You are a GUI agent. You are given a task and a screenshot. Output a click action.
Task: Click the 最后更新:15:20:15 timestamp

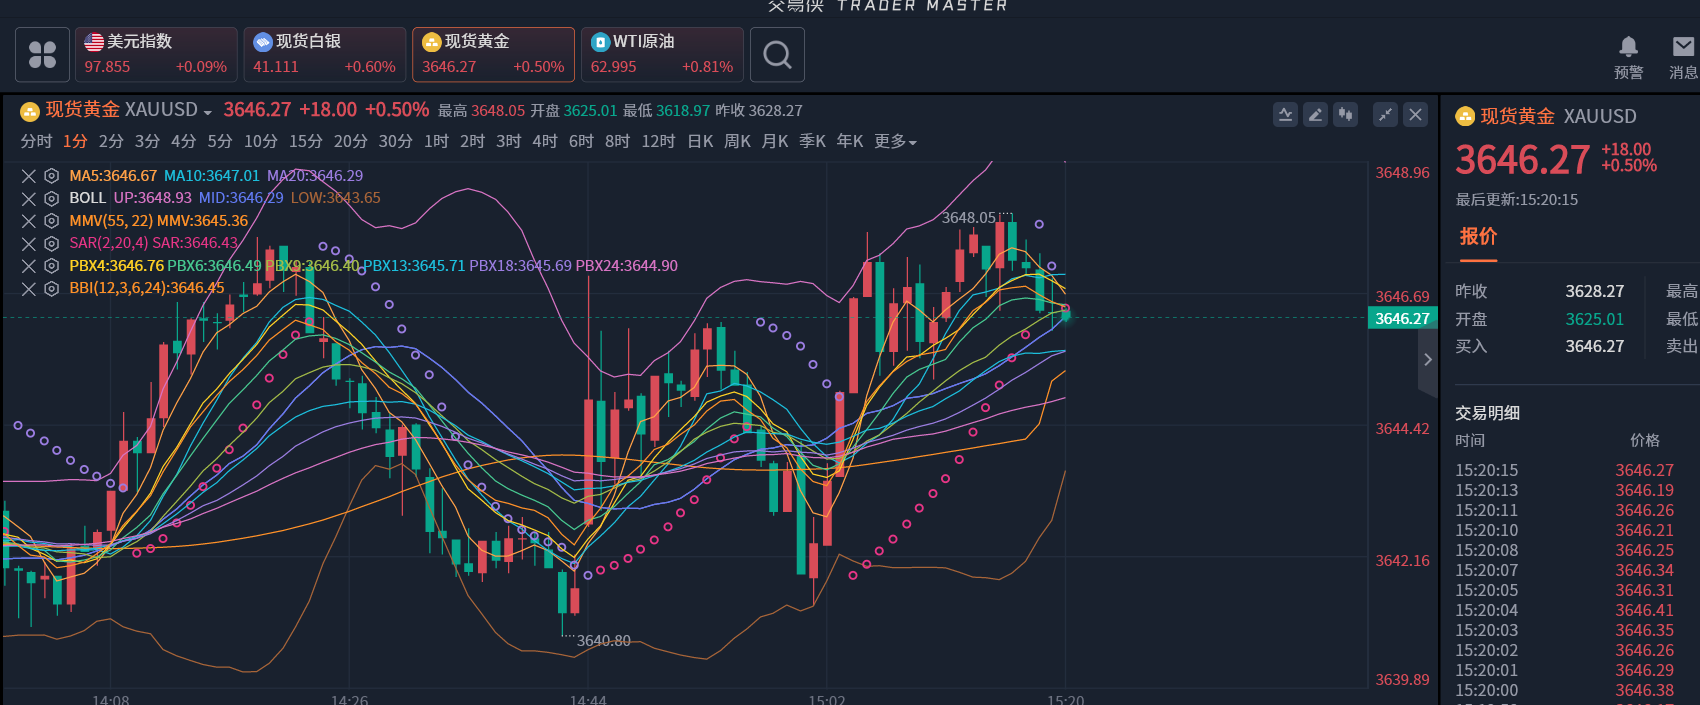(1516, 200)
